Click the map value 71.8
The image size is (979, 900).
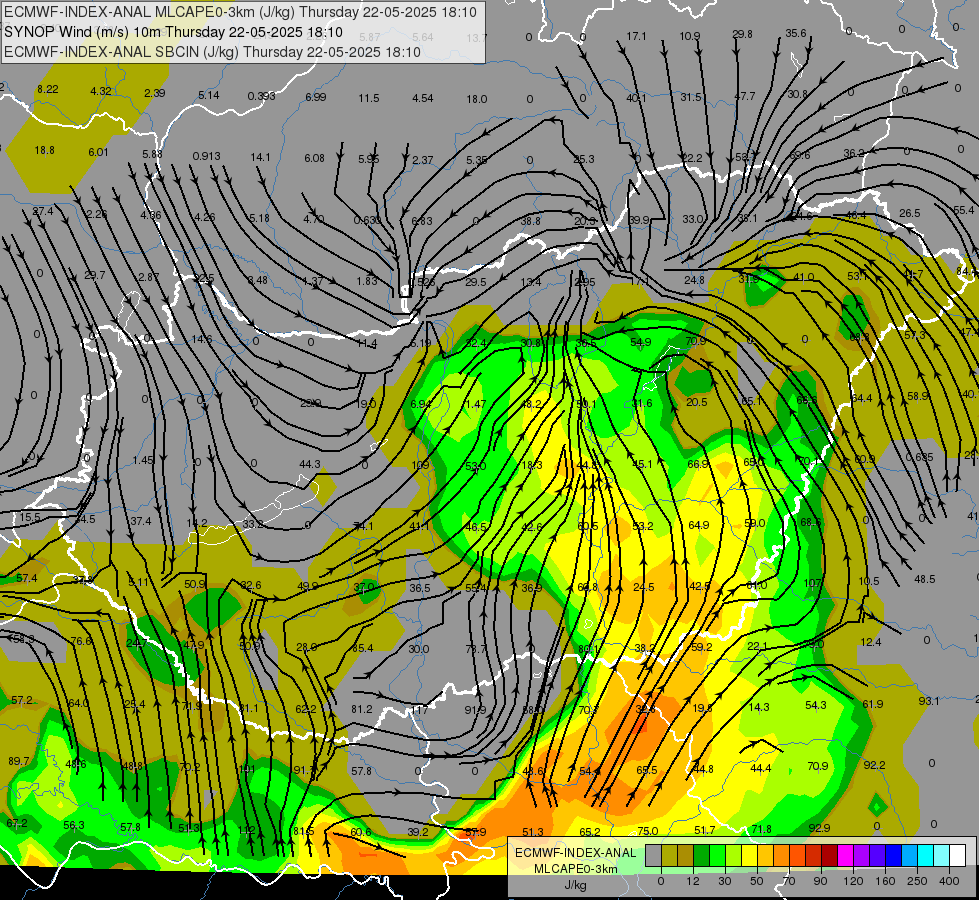pos(761,829)
